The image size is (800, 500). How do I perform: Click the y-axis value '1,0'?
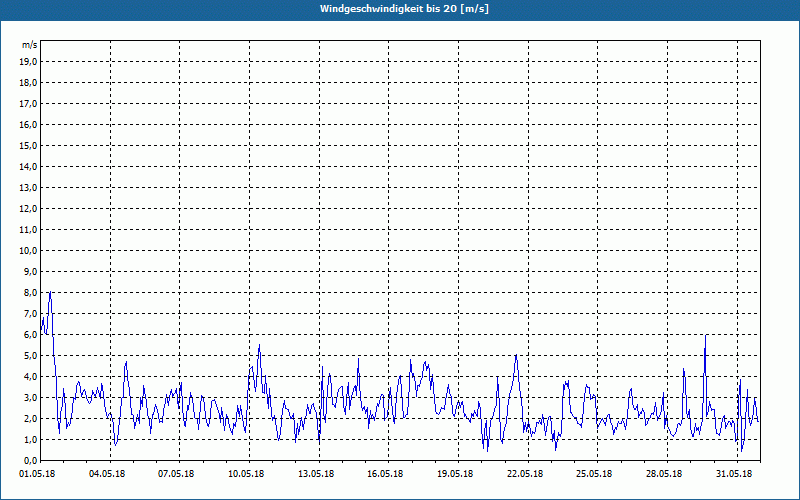tap(30, 439)
